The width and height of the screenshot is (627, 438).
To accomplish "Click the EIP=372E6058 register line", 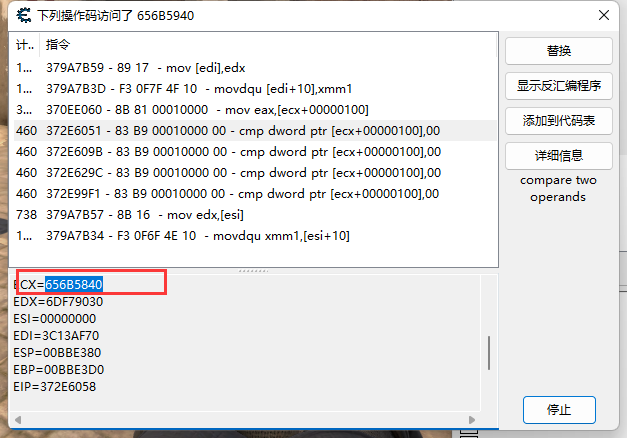I will click(54, 387).
